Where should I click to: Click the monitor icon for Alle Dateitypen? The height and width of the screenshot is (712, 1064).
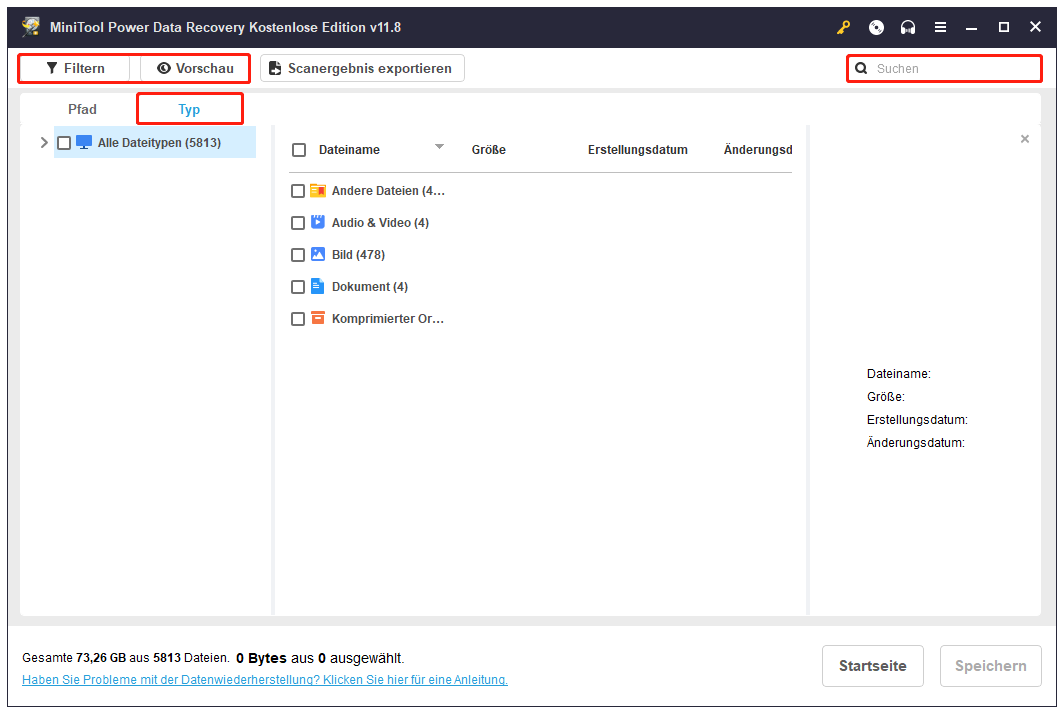point(83,143)
